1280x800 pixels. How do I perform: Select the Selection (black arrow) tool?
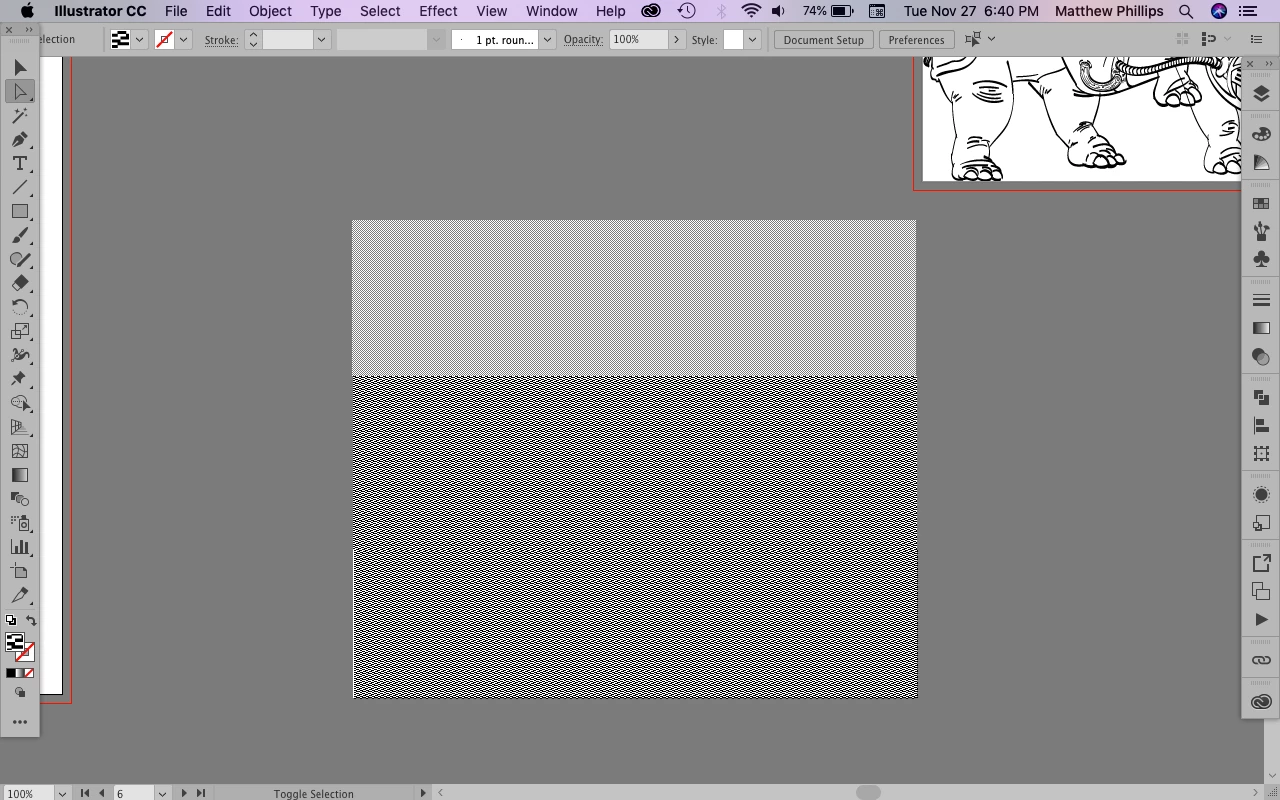[x=19, y=67]
